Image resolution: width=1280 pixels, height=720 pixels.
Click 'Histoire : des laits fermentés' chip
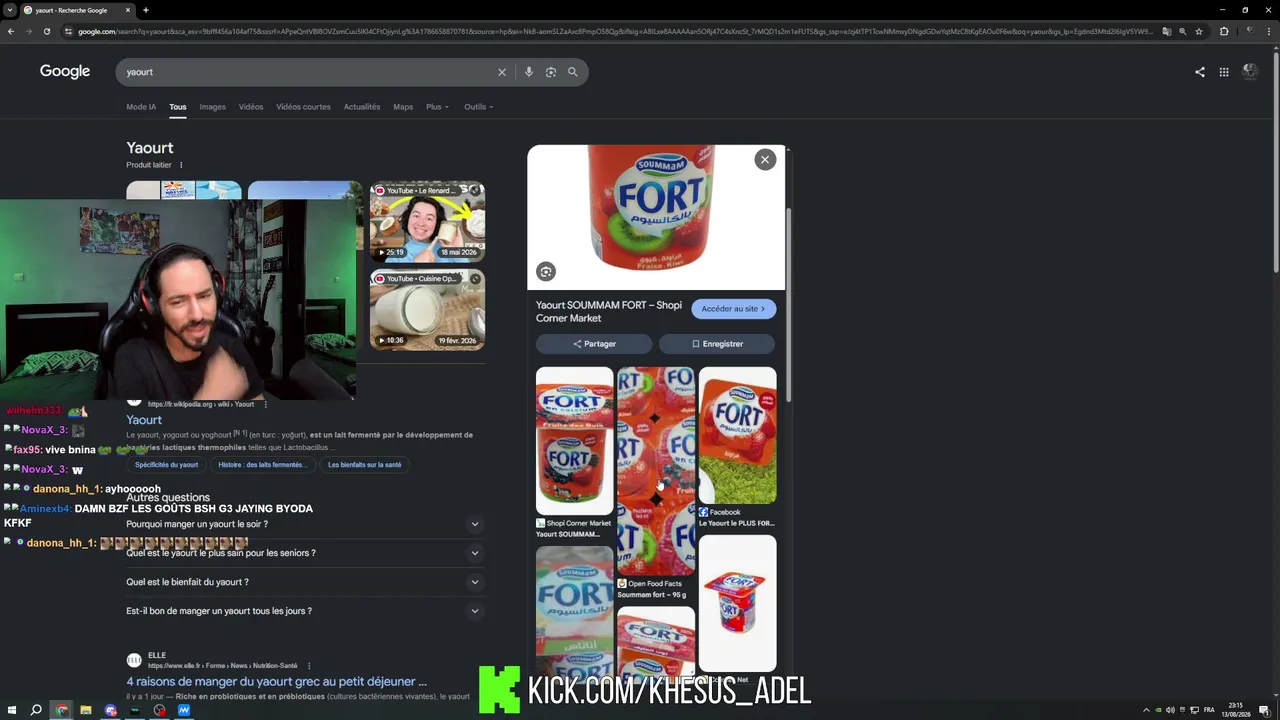coord(262,465)
